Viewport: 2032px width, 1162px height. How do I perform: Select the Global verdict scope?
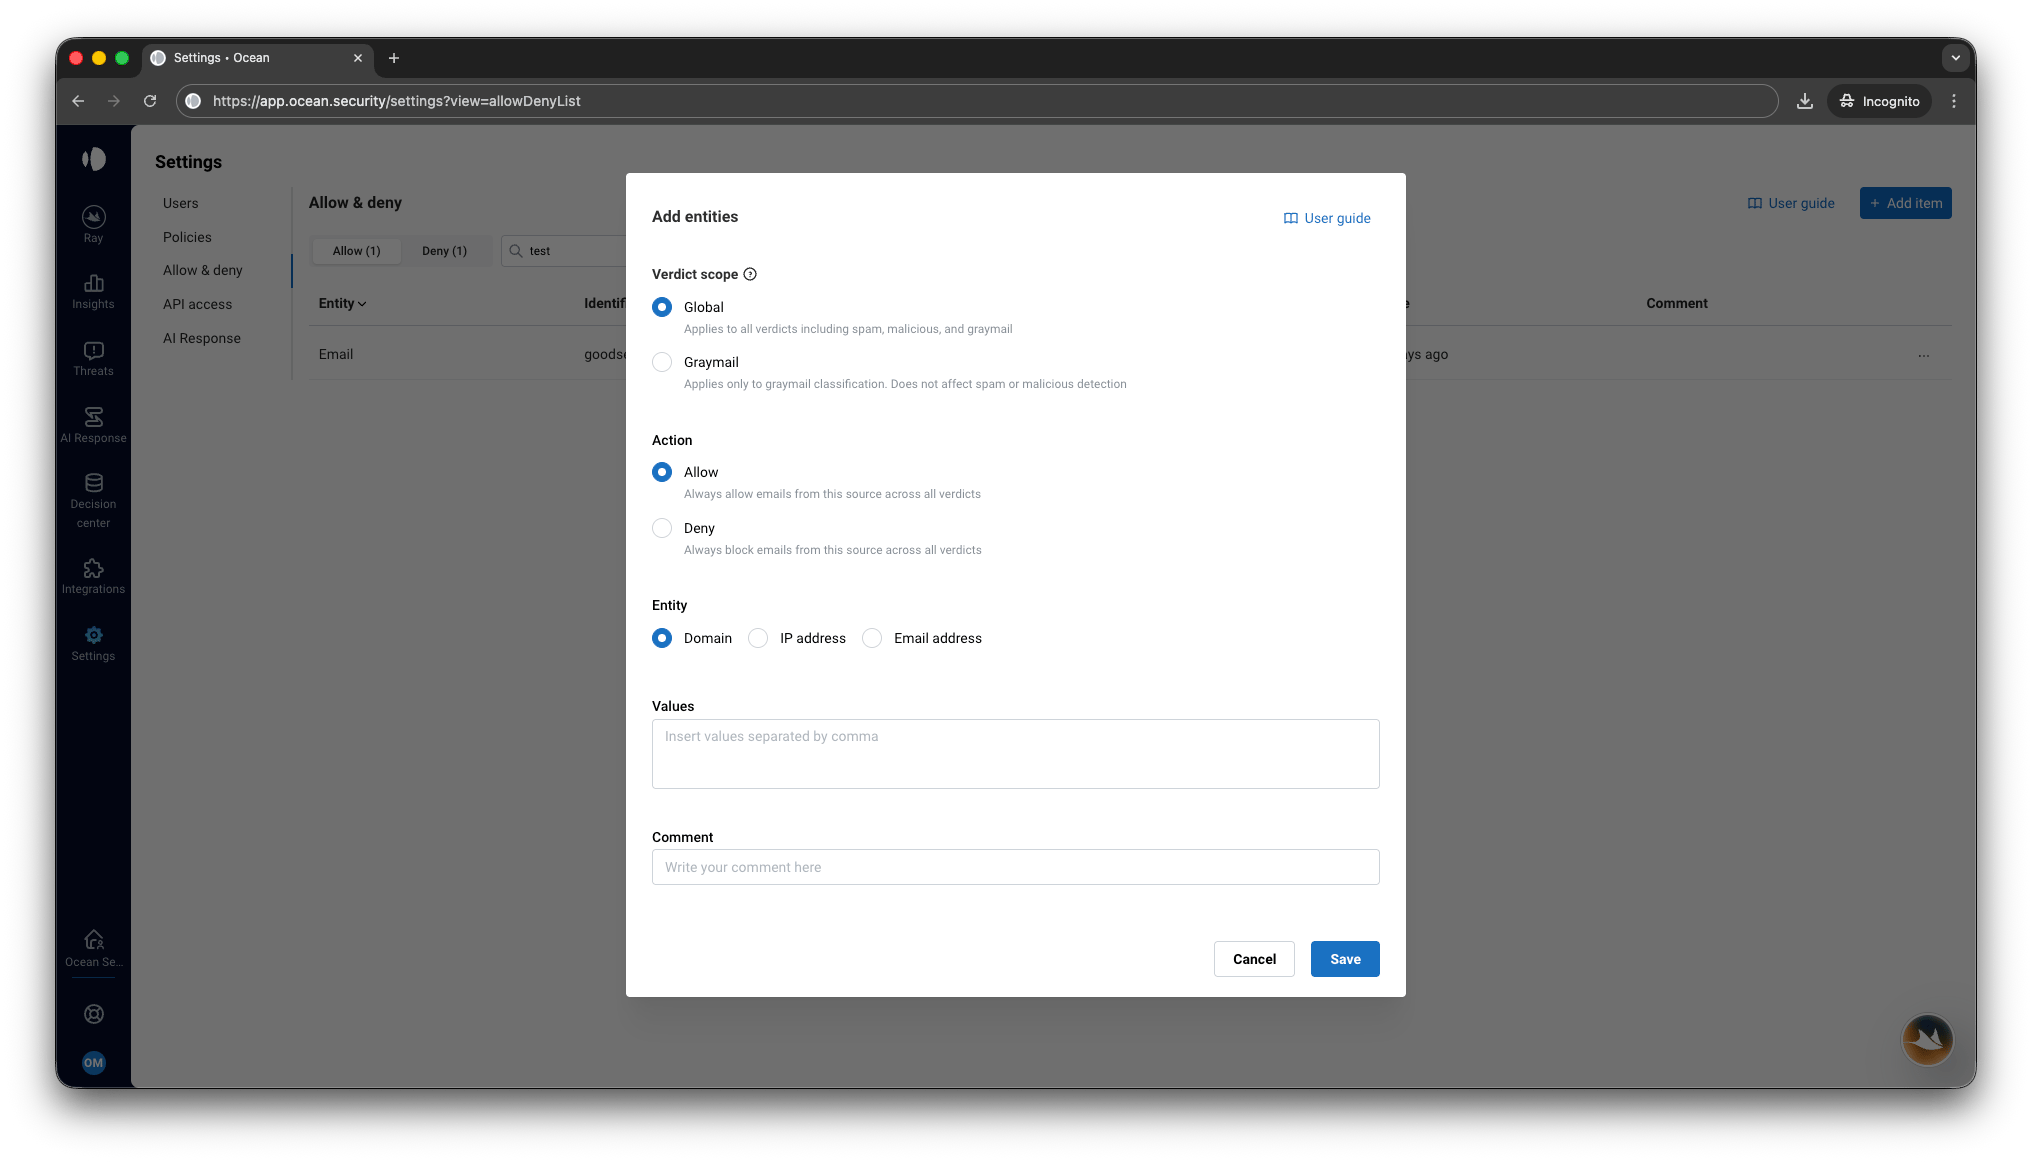(662, 307)
